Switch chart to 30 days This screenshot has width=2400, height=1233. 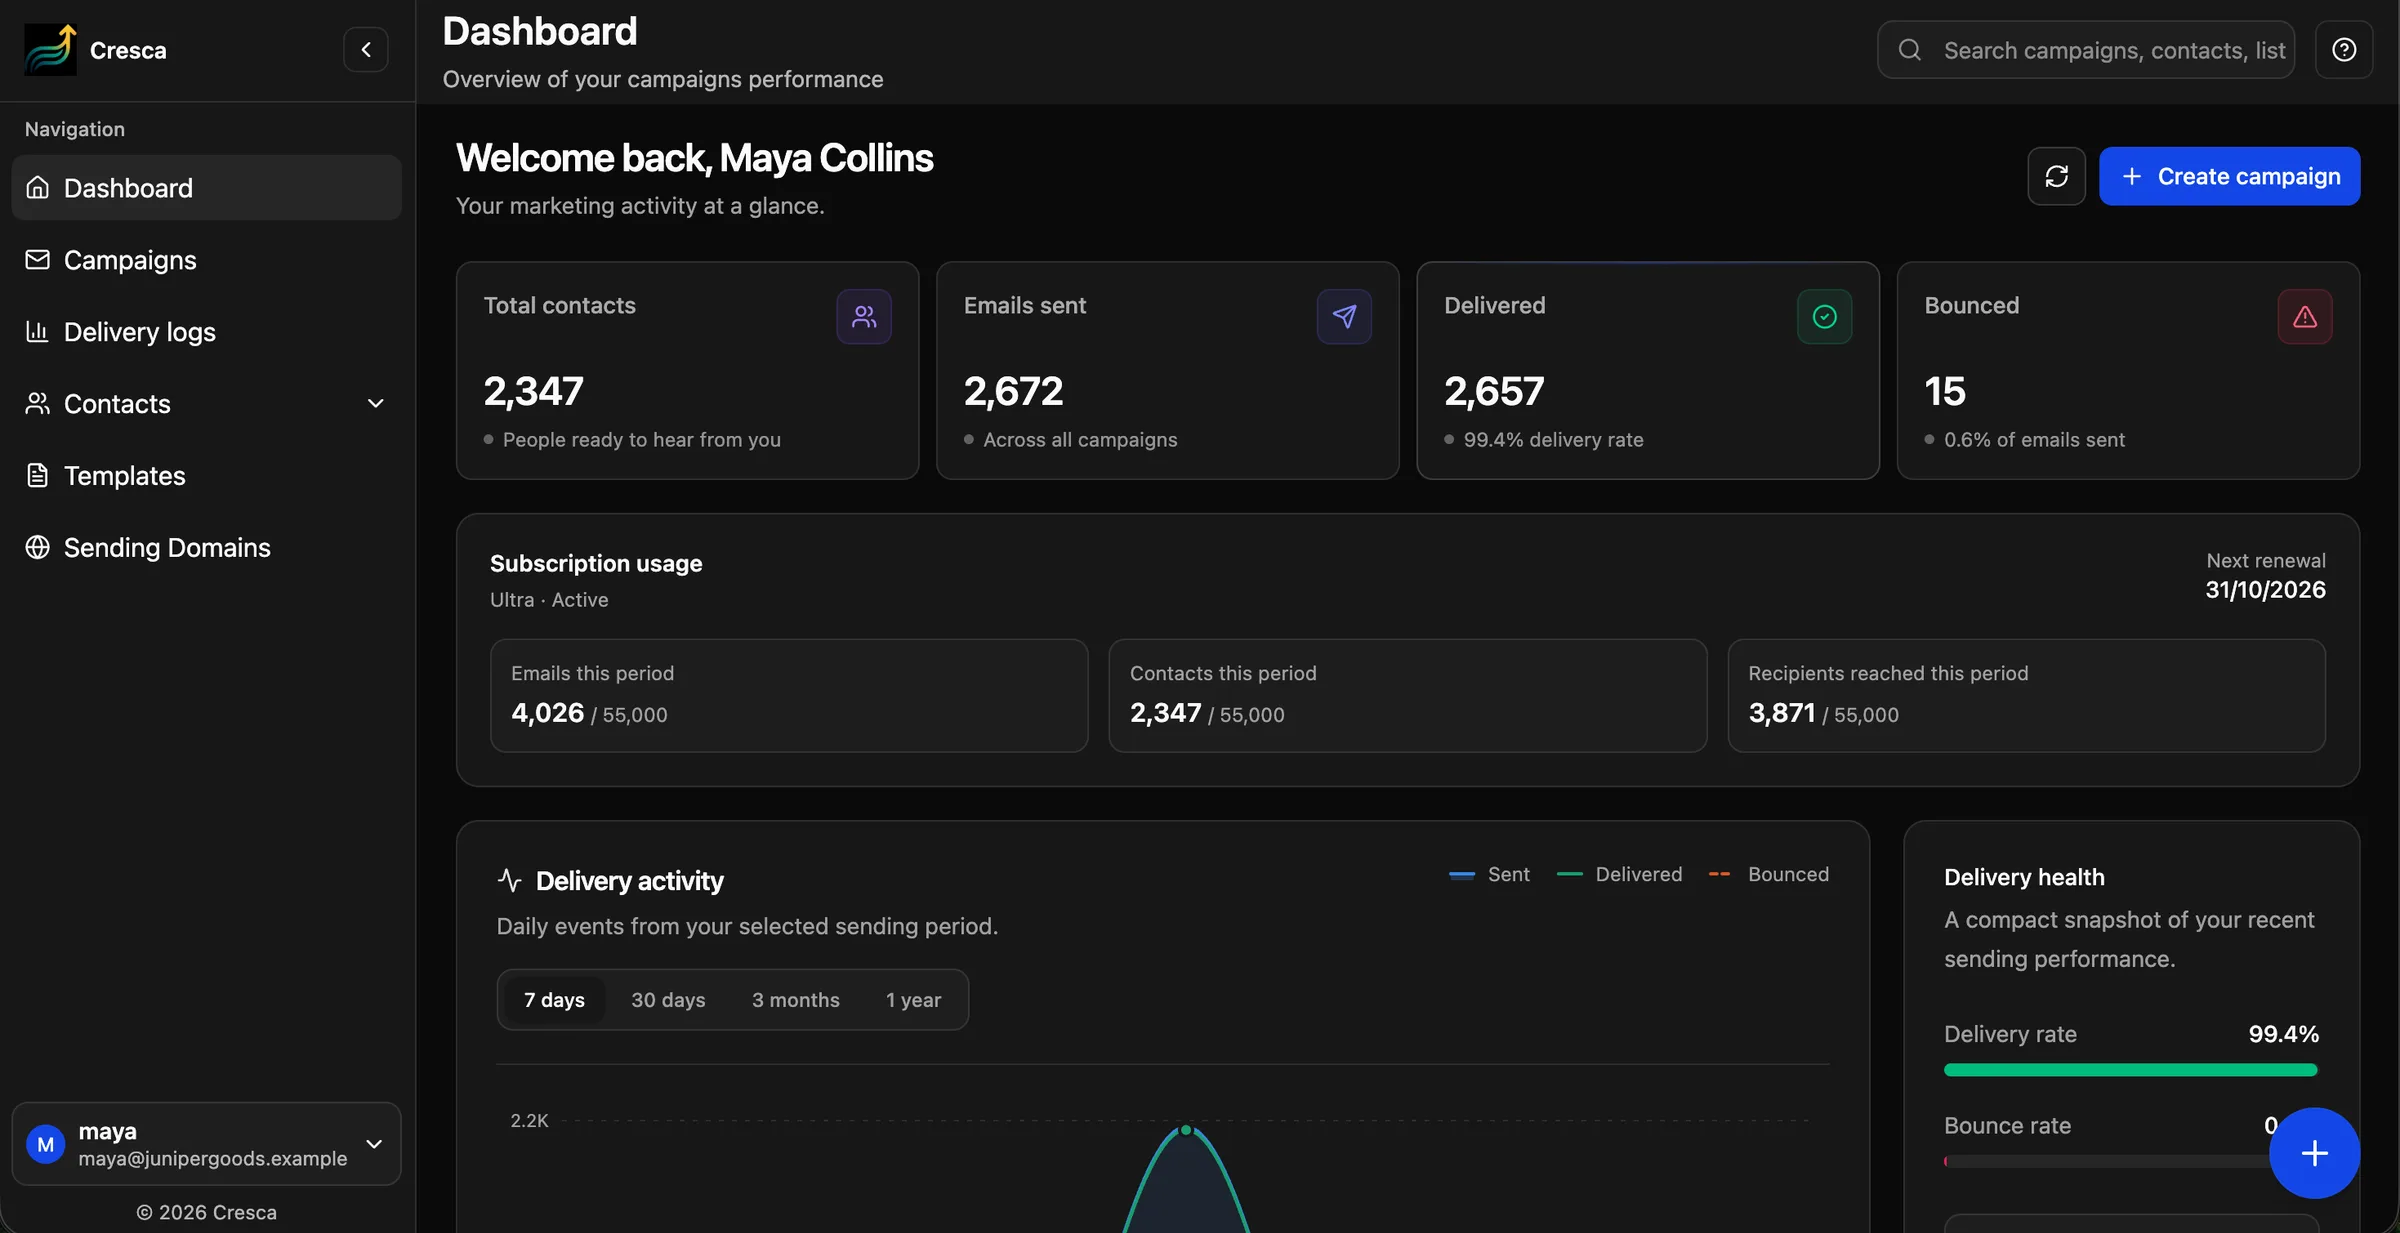tap(668, 1000)
